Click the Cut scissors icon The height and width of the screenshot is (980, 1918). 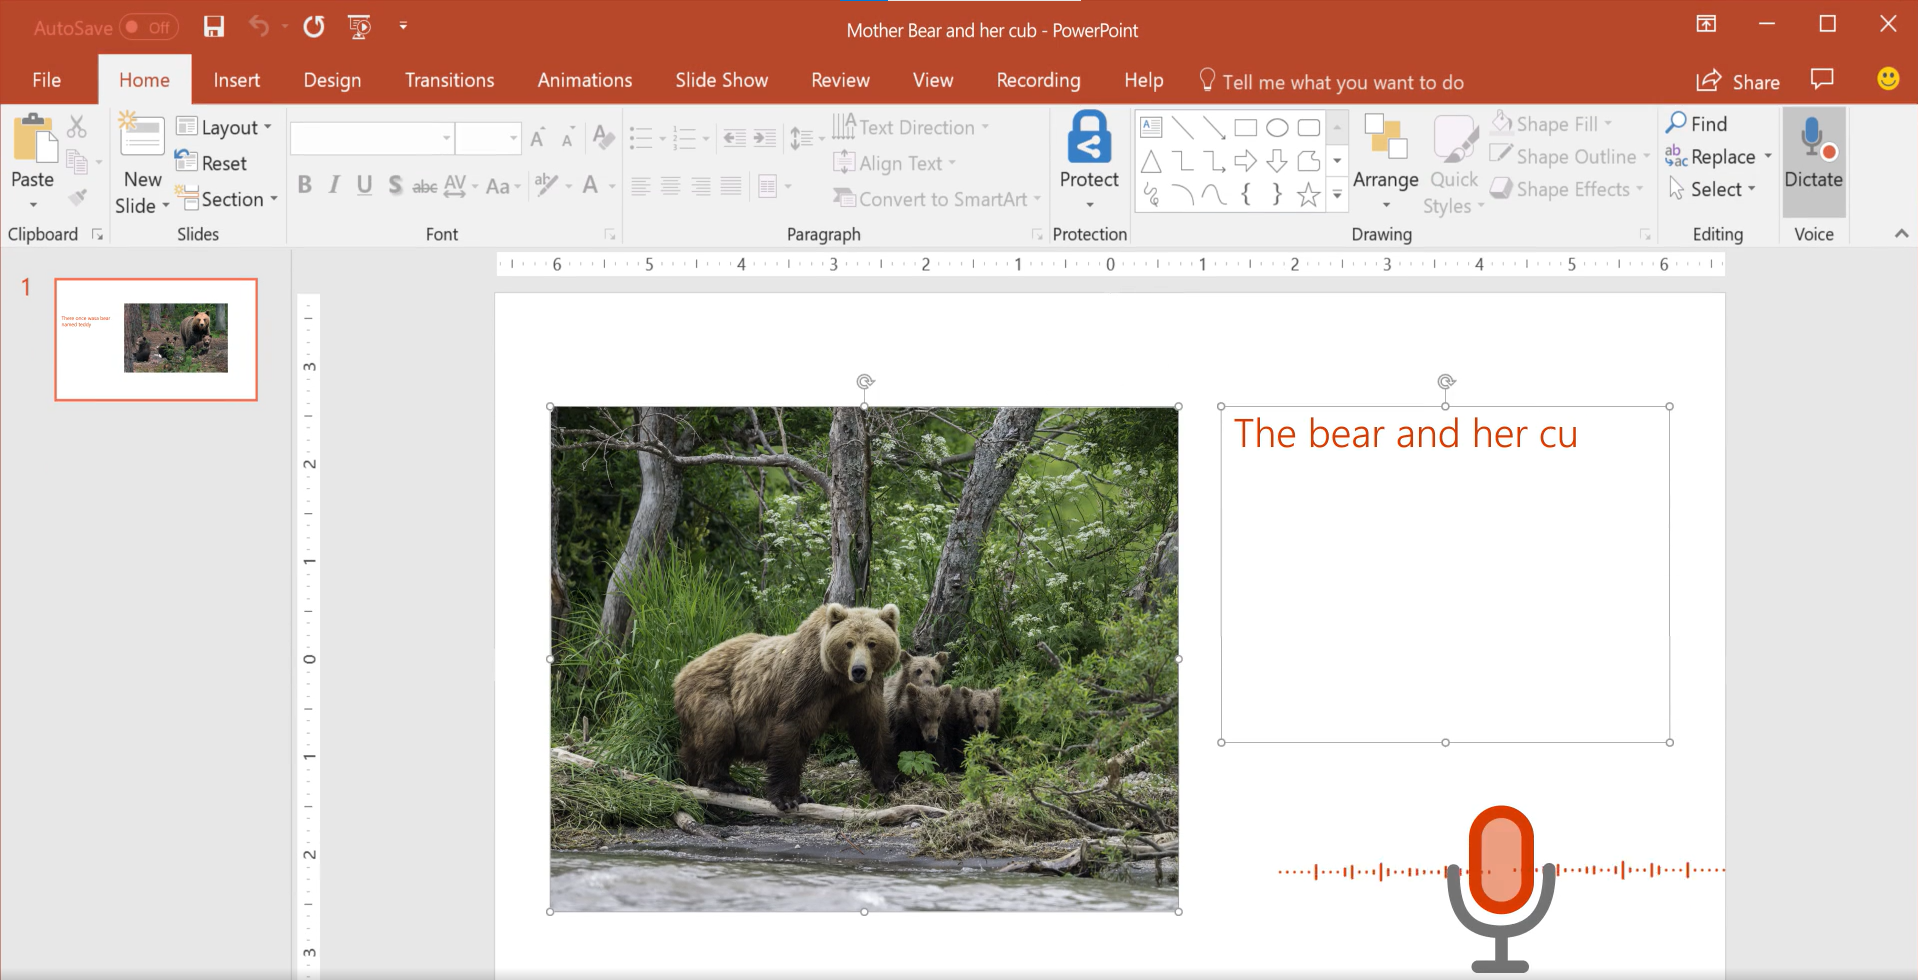click(76, 125)
